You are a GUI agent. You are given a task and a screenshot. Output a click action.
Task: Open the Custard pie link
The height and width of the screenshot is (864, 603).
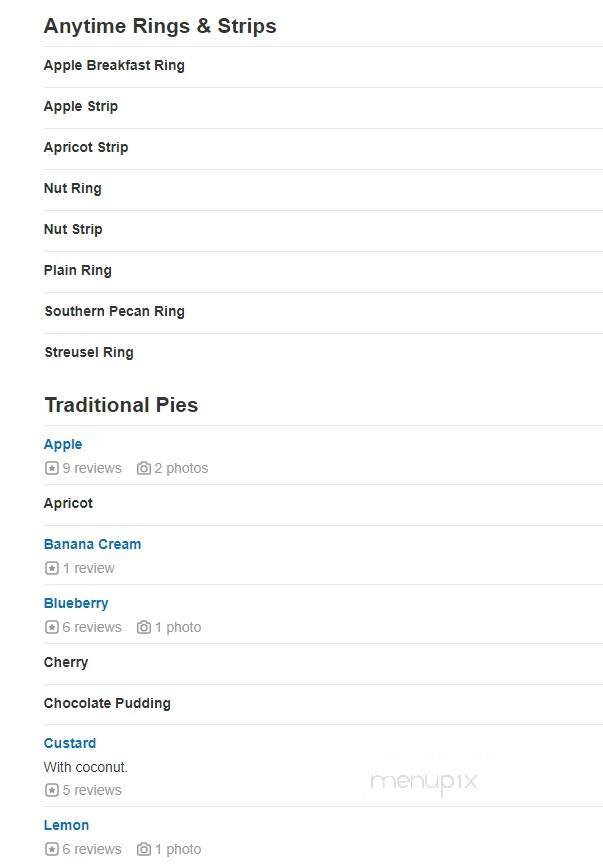point(69,743)
